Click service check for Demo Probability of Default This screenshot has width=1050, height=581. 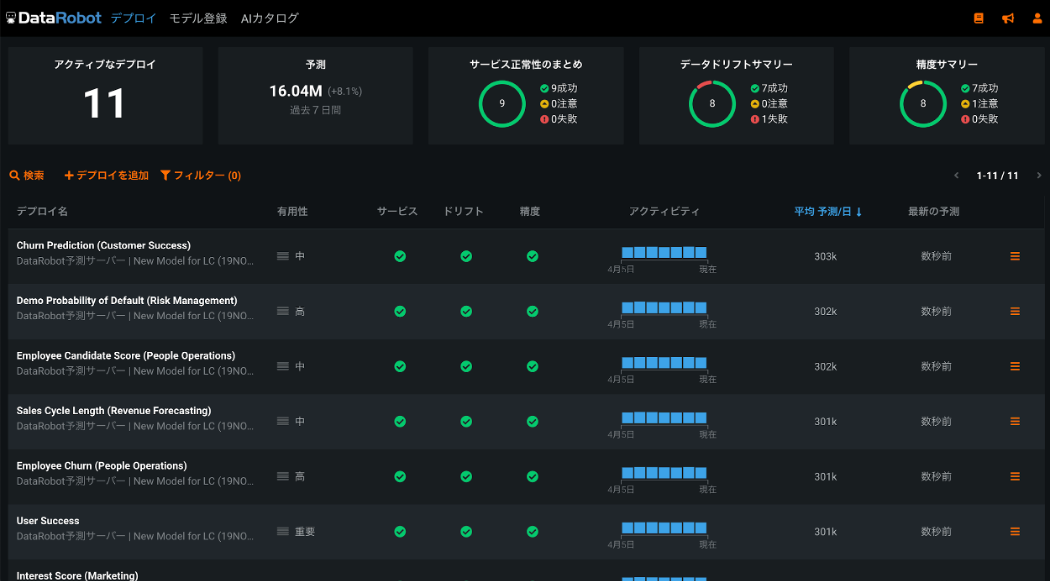pyautogui.click(x=400, y=311)
